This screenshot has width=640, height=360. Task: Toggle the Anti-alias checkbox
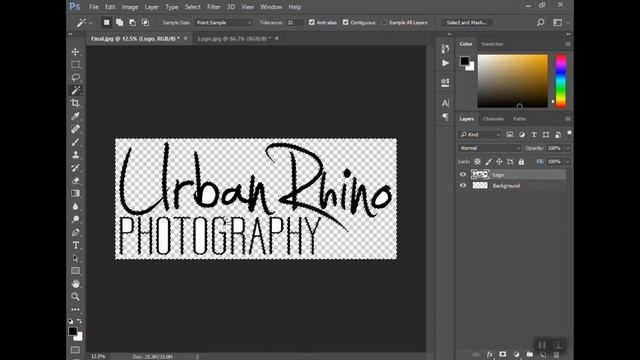(x=312, y=22)
